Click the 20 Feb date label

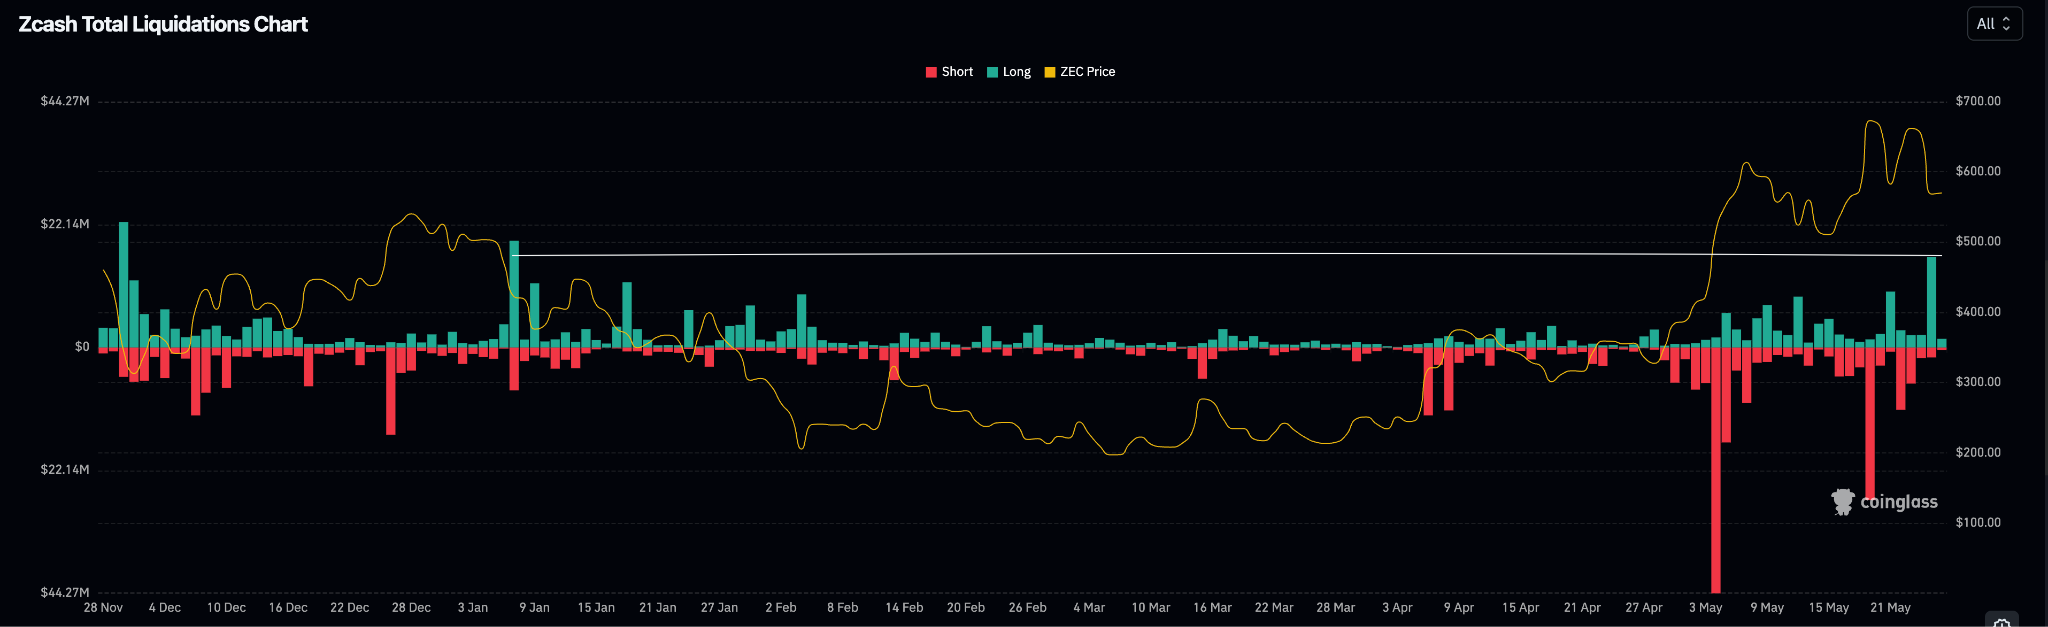pos(966,608)
